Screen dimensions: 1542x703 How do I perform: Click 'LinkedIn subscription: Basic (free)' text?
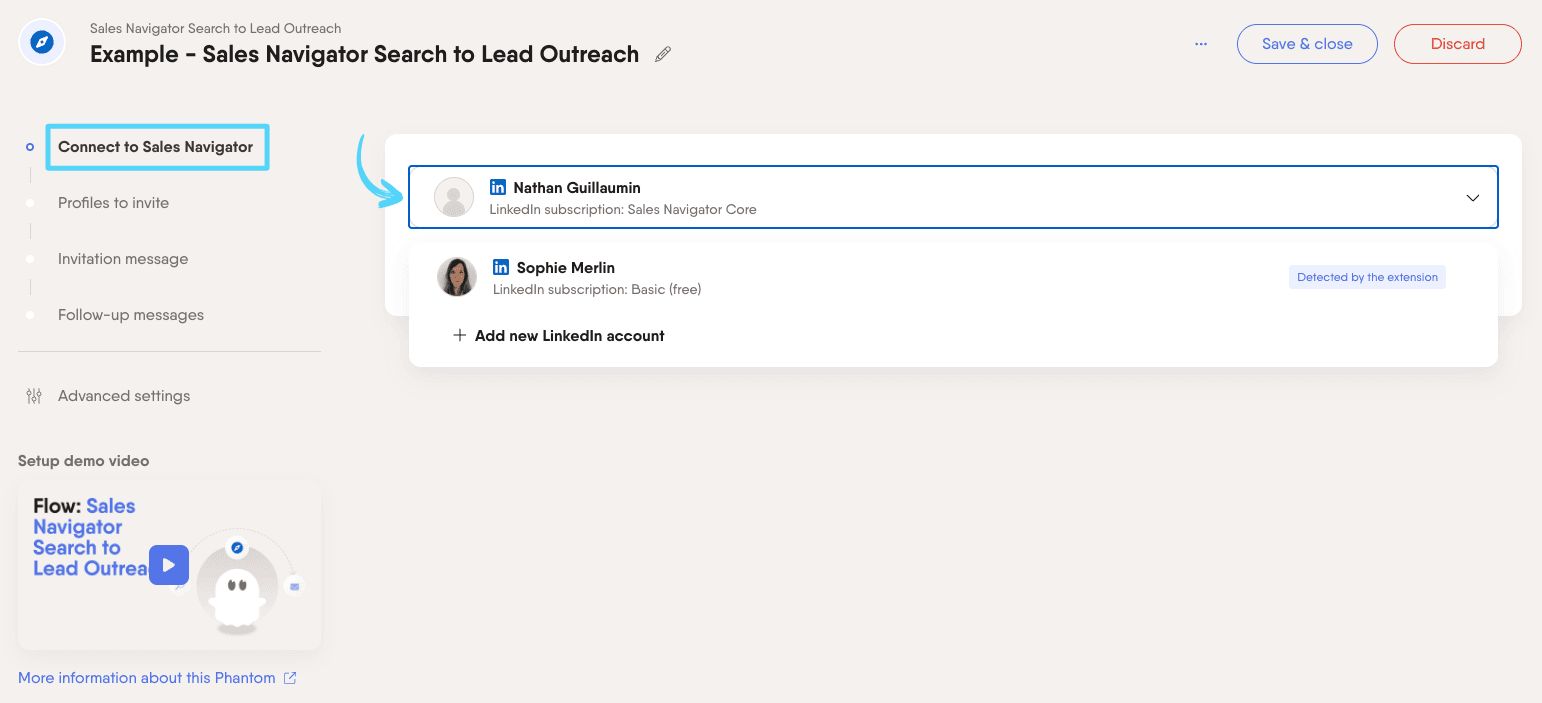597,290
